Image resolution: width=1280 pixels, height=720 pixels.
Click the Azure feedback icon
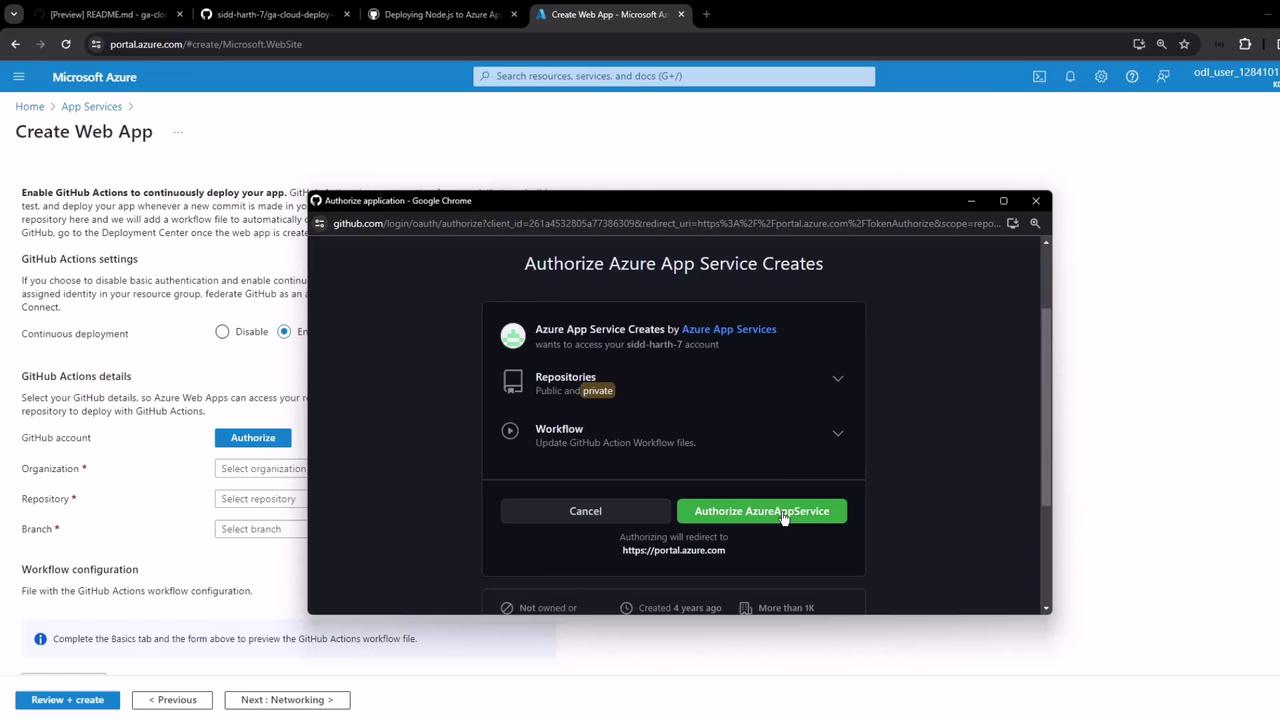(1163, 77)
